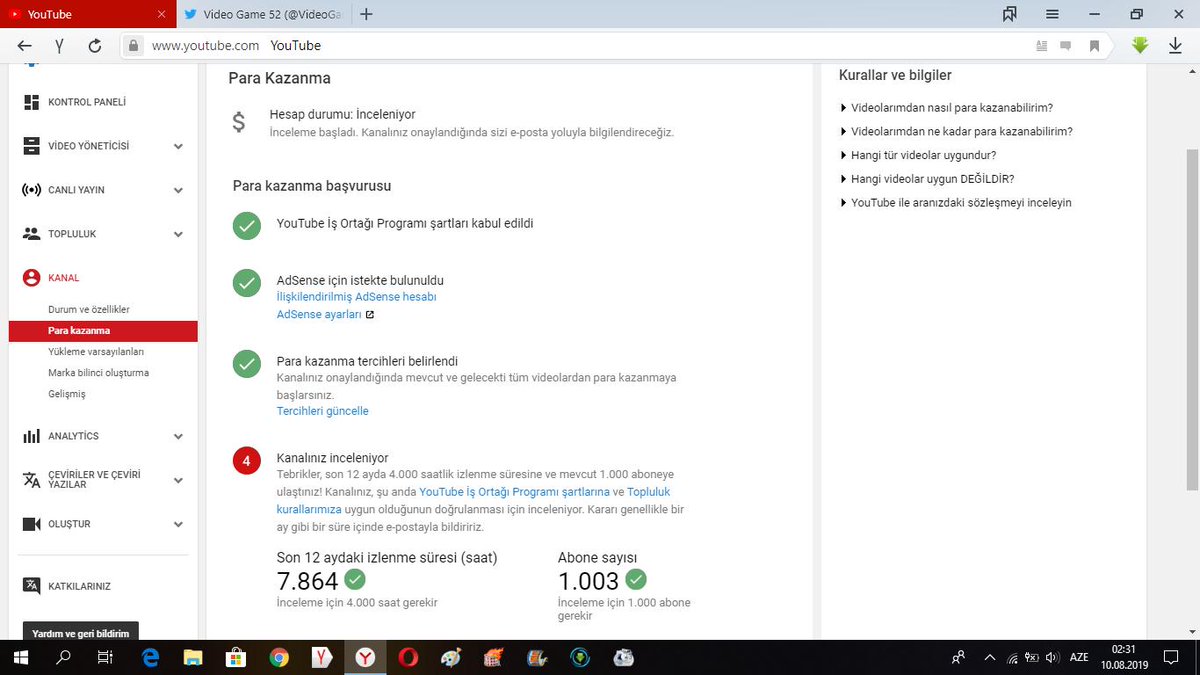This screenshot has height=675, width=1200.
Task: Open Opera browser from taskbar
Action: (408, 657)
